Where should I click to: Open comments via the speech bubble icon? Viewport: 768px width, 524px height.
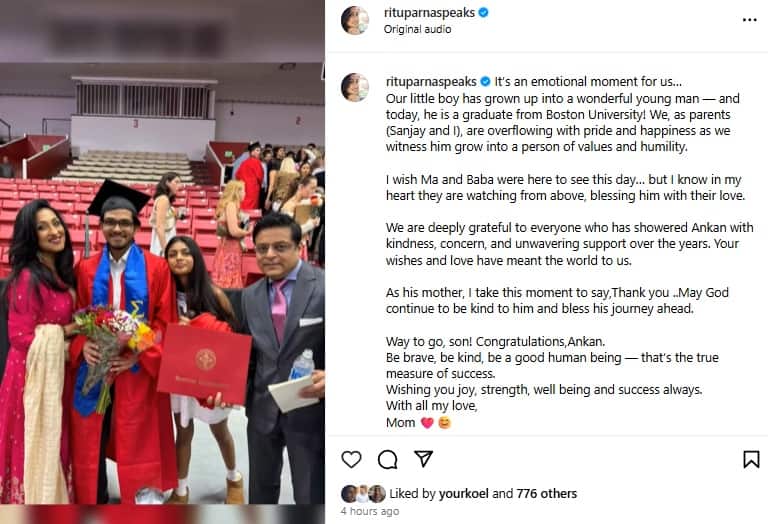click(387, 459)
